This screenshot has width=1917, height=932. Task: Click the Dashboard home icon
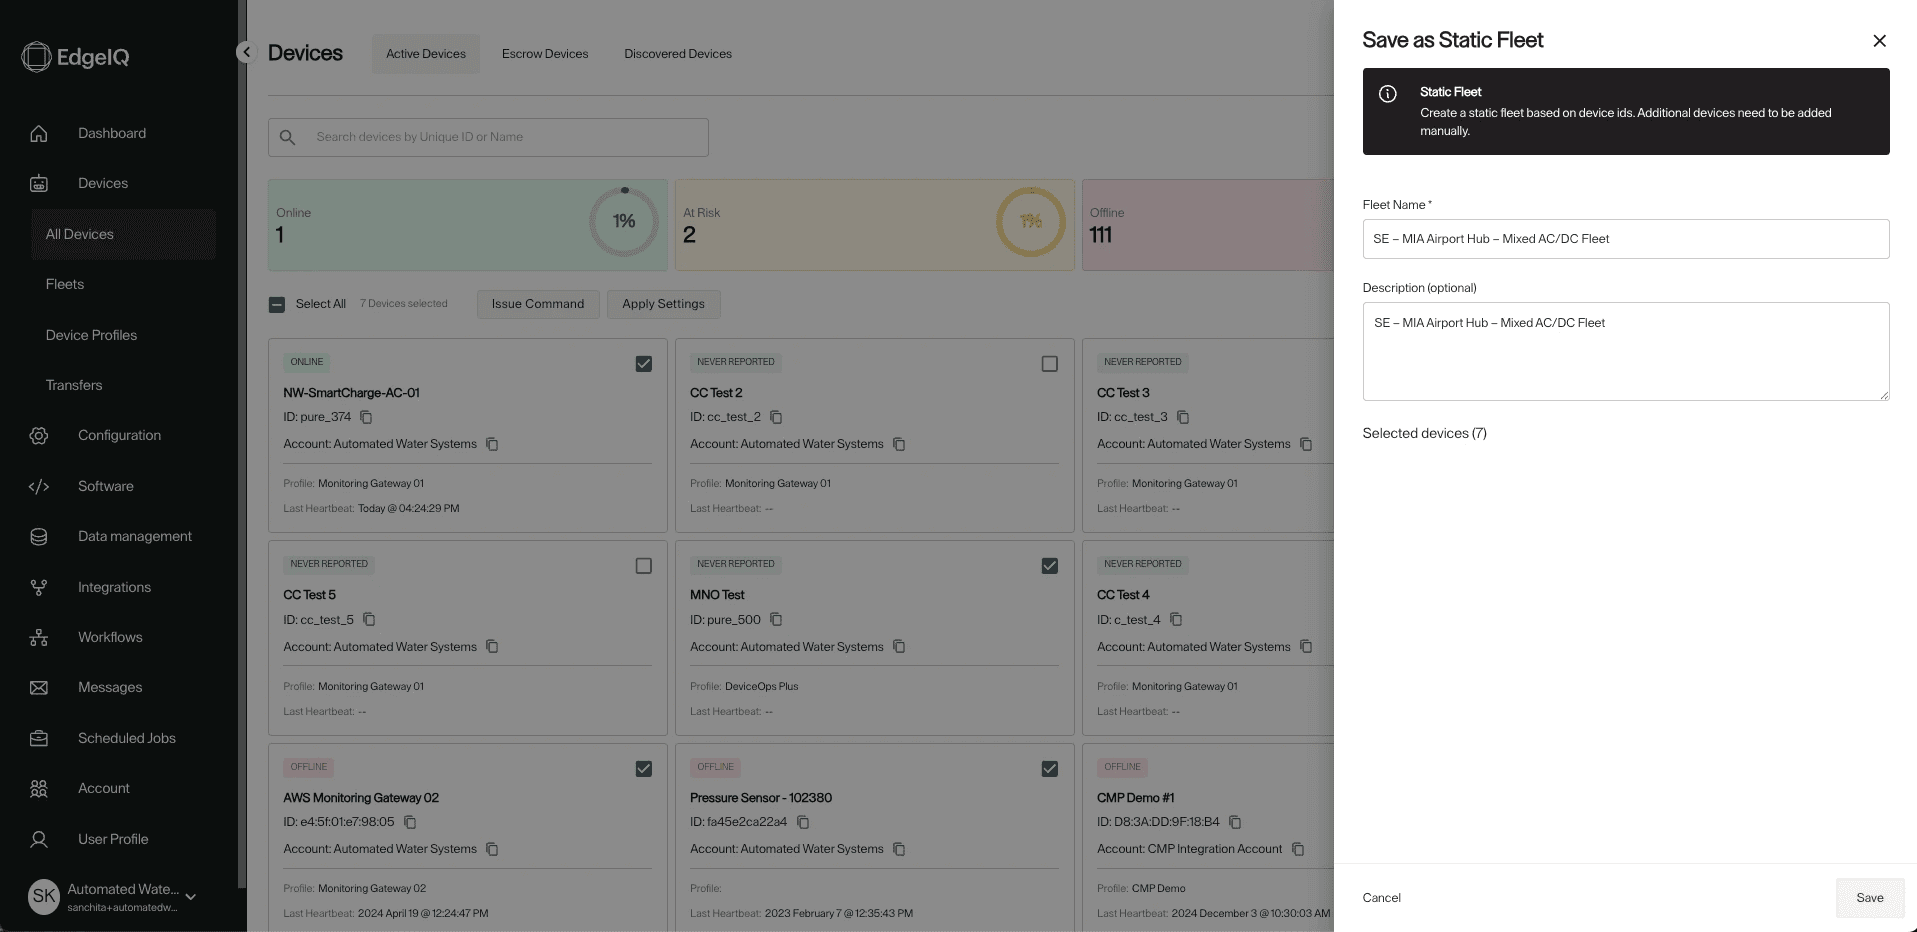tap(39, 133)
